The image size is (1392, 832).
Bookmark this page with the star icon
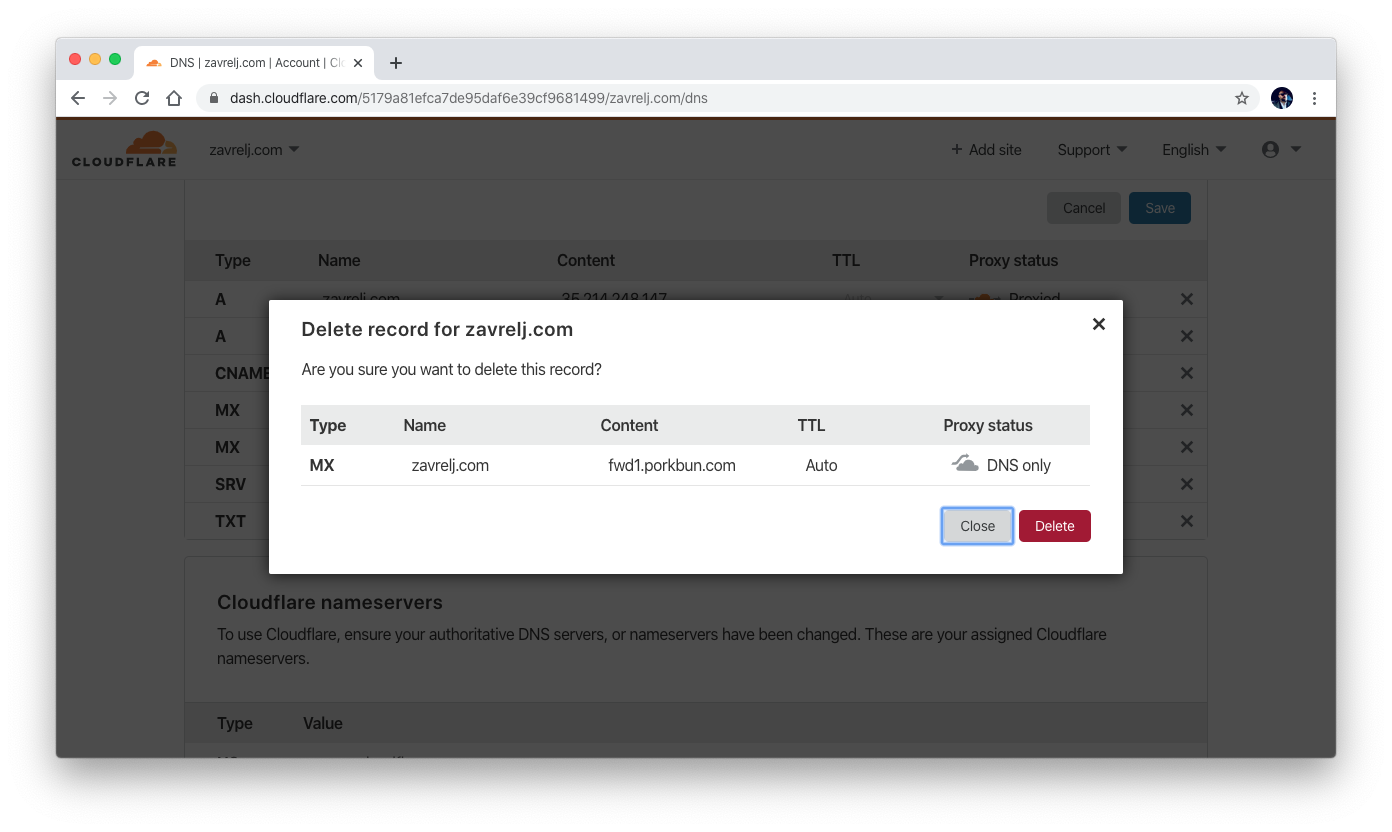click(x=1241, y=98)
